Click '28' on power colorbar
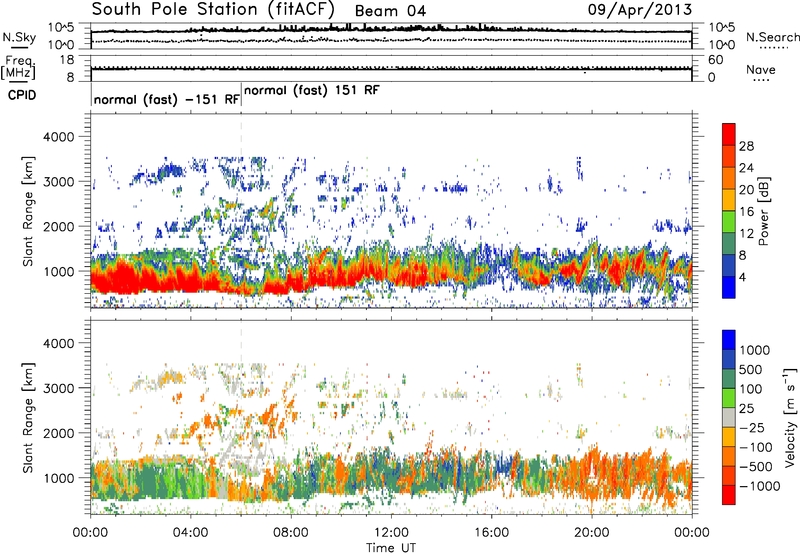 [746, 146]
